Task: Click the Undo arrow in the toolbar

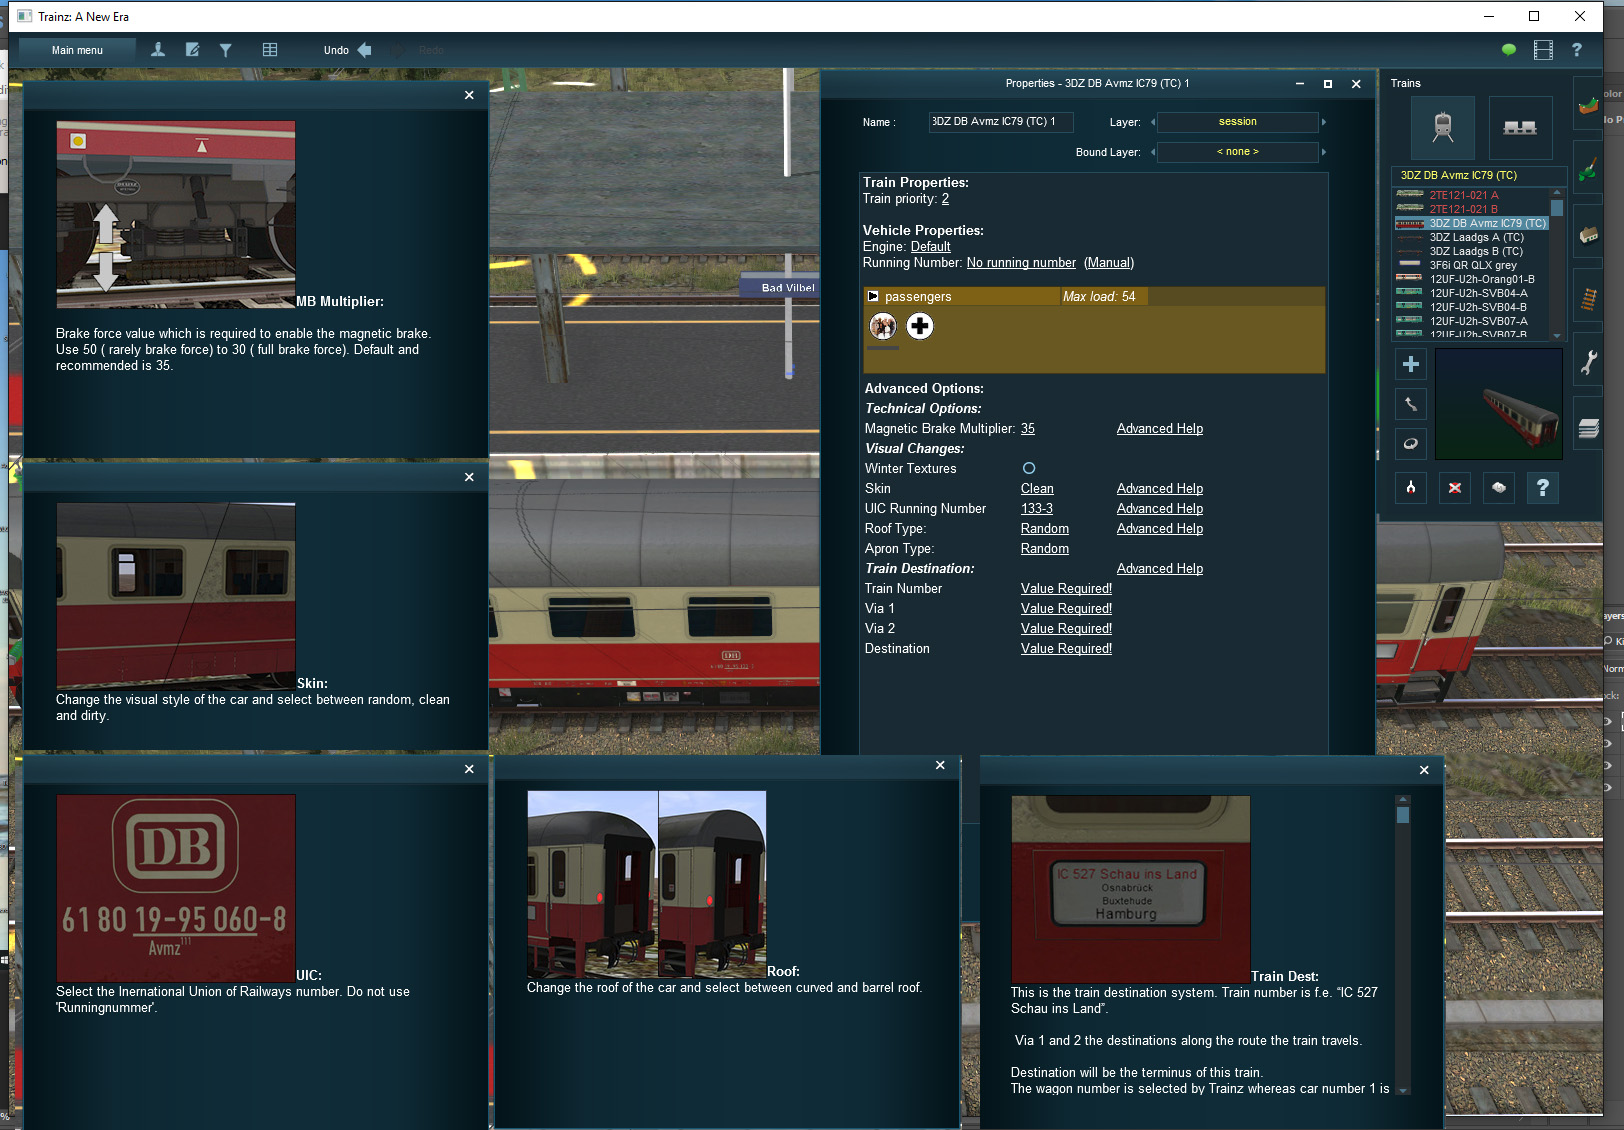Action: click(x=364, y=50)
